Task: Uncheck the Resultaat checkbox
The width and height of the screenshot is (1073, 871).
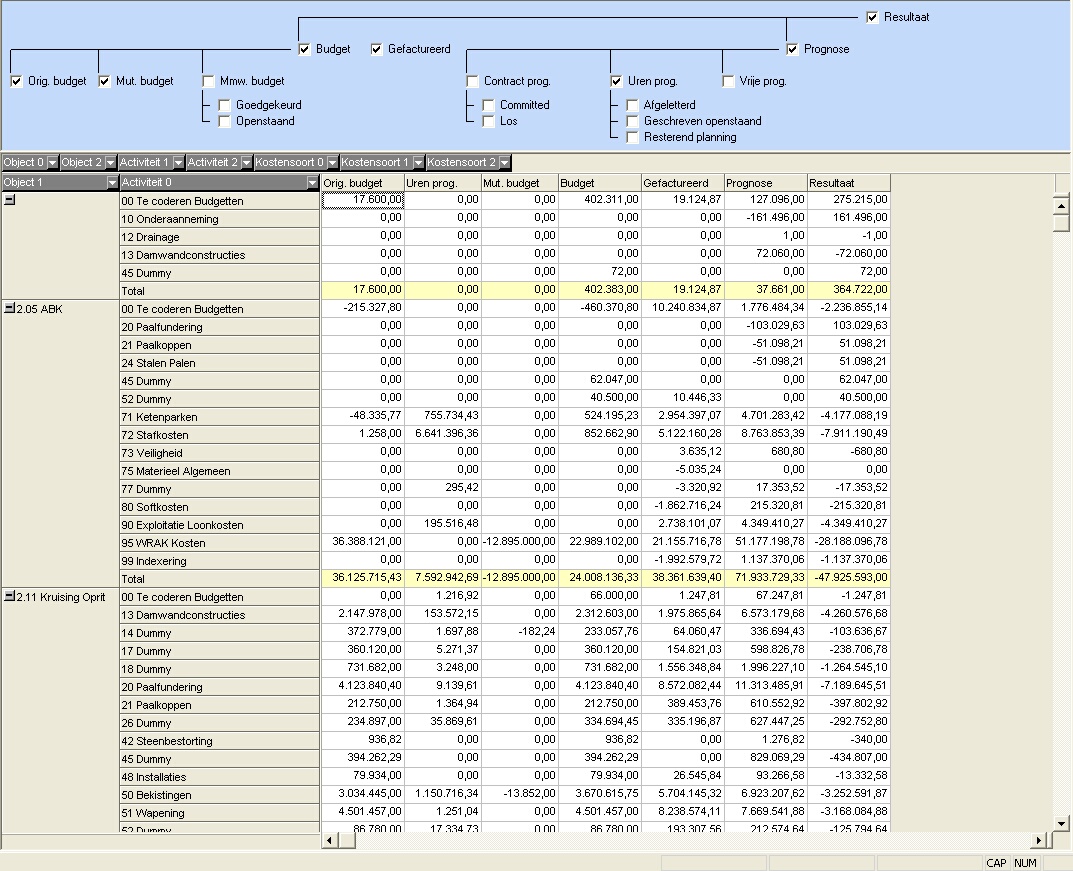Action: tap(872, 17)
